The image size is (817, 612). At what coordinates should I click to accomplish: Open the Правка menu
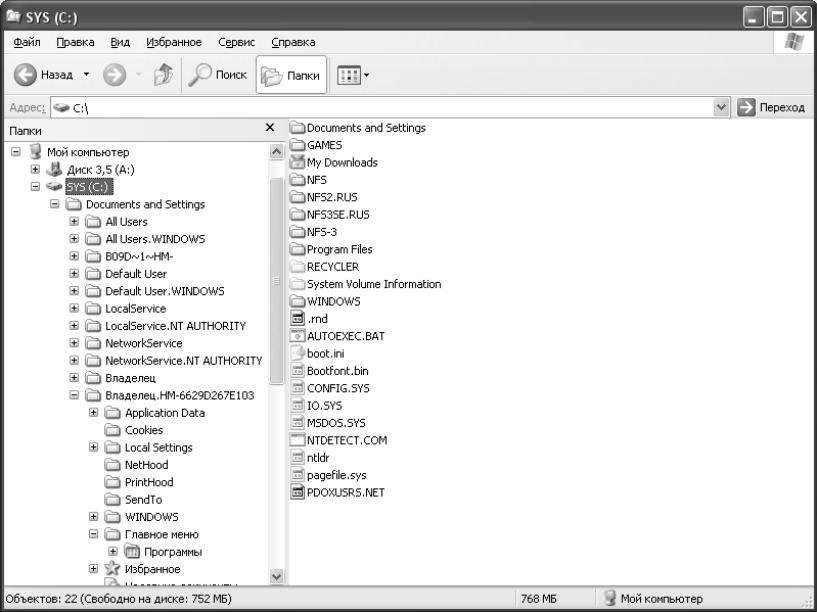(x=75, y=42)
